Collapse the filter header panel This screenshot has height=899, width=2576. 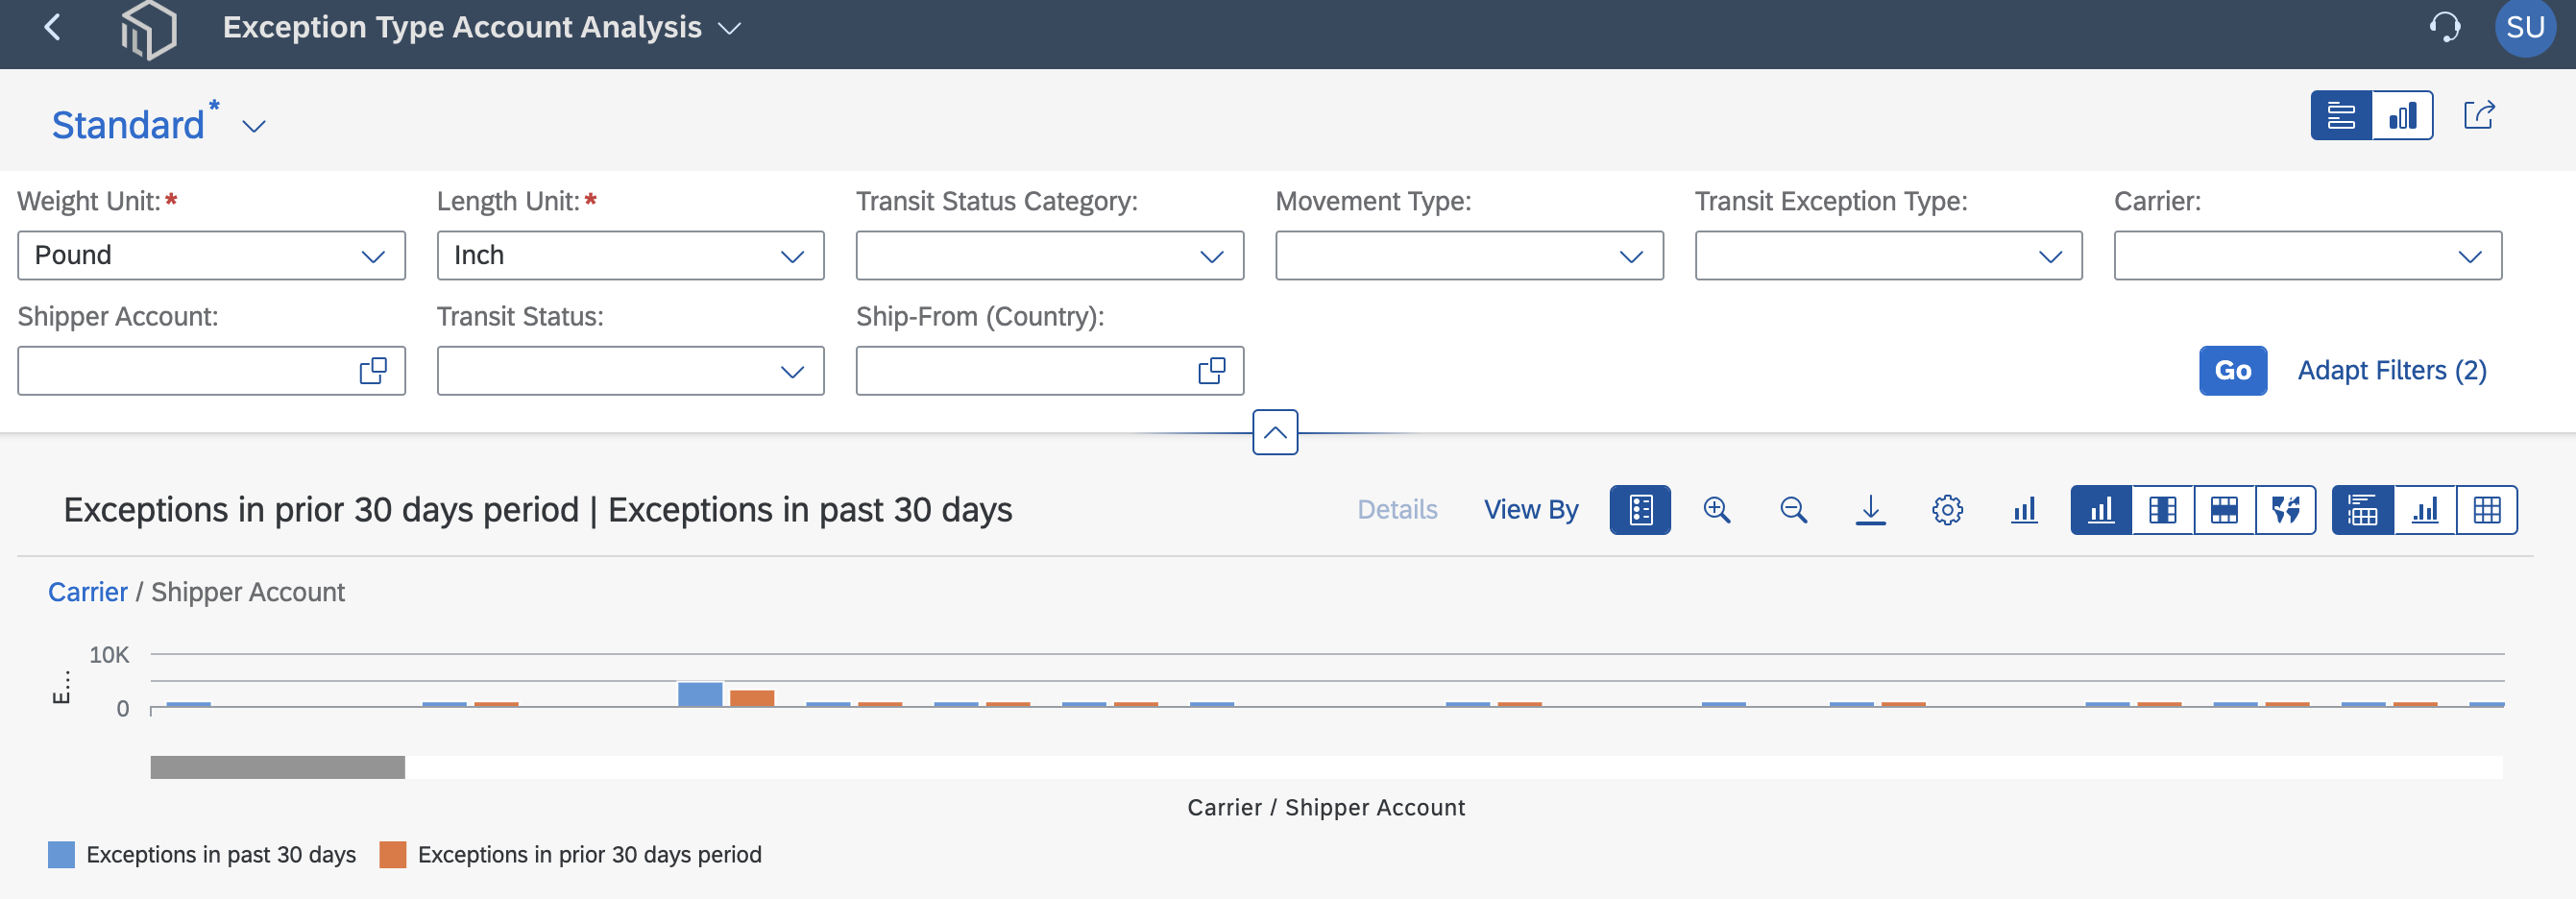1275,432
